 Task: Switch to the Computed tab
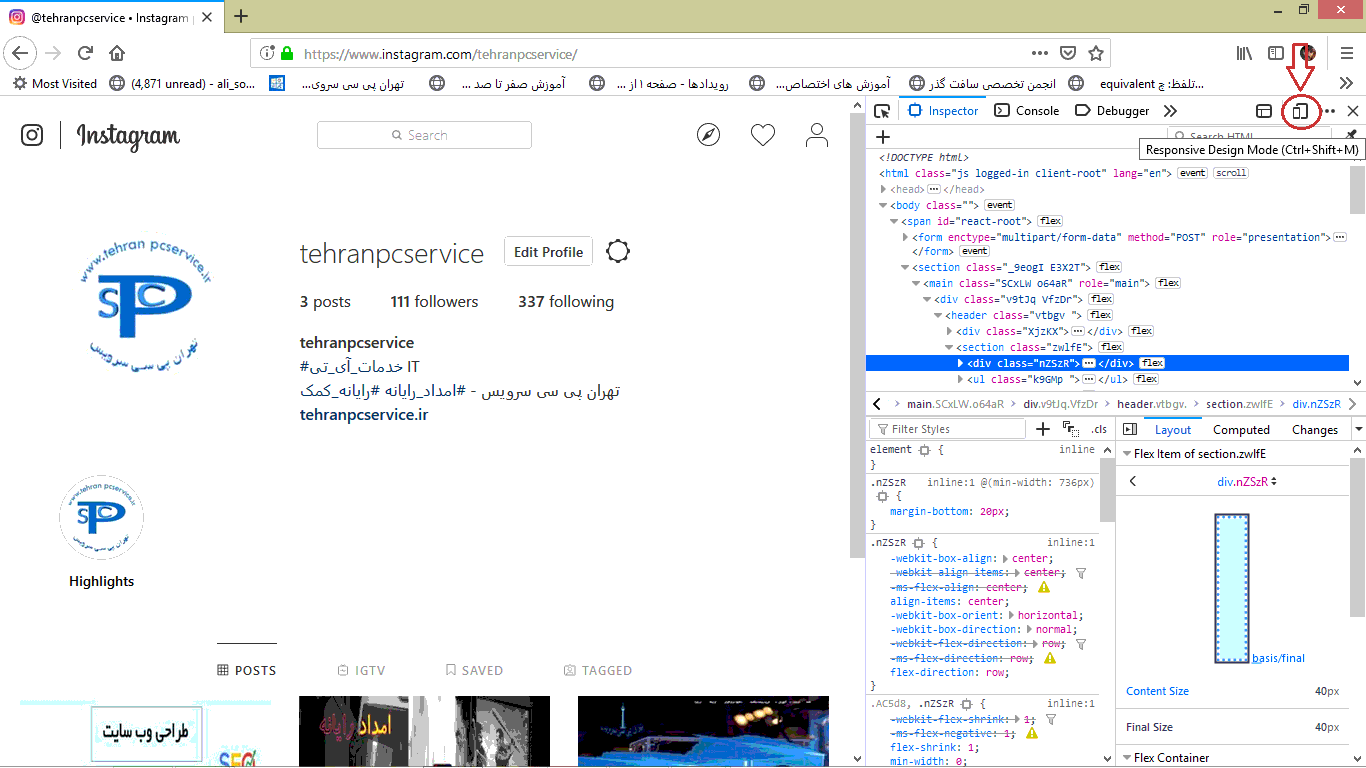coord(1241,430)
